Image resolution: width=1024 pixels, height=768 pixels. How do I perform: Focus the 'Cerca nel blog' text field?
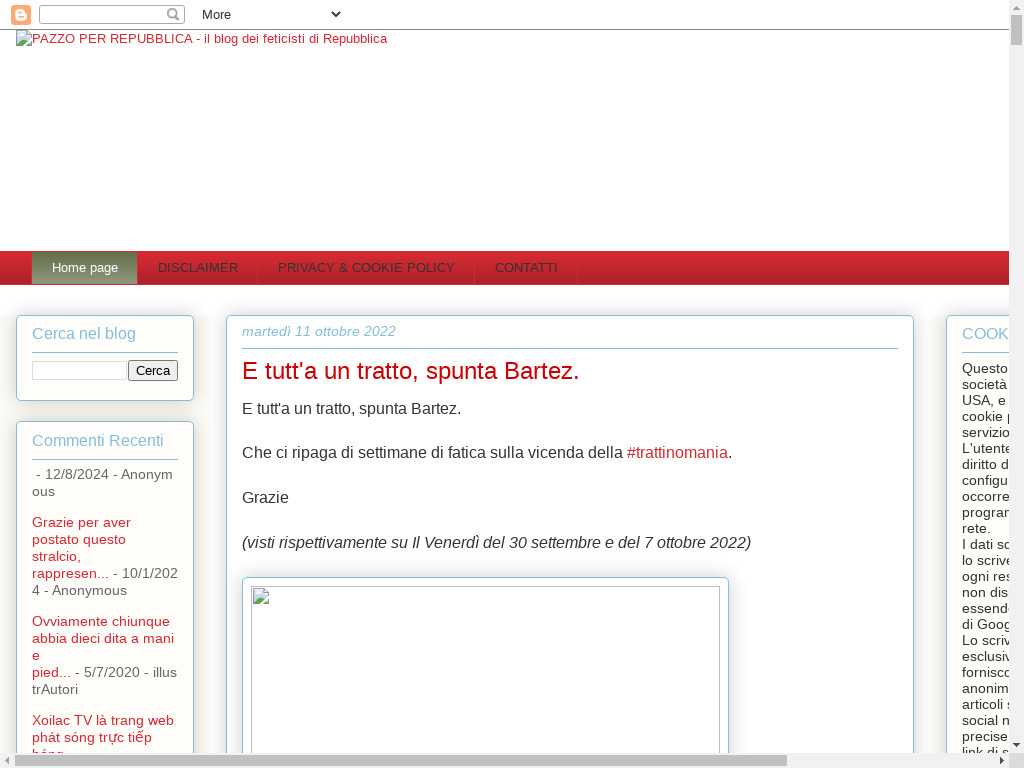[79, 371]
